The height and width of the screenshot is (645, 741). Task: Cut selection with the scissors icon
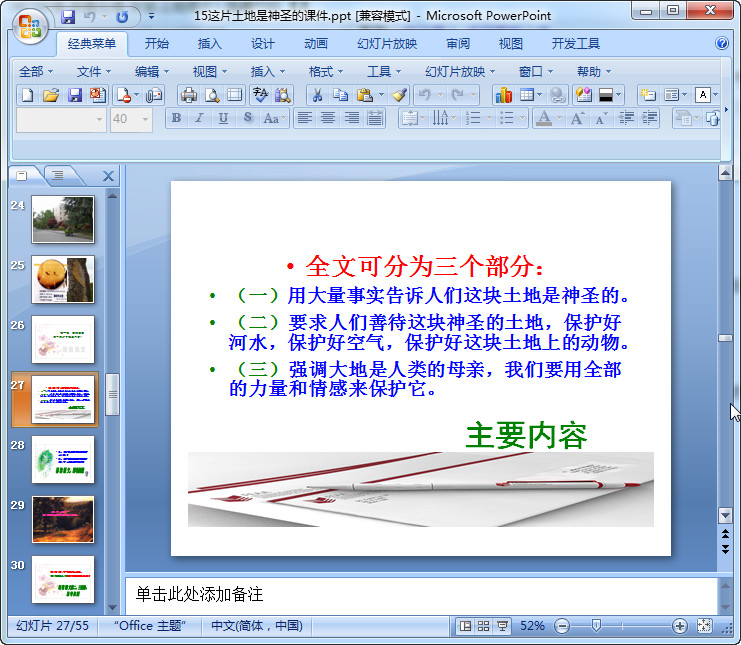coord(318,95)
